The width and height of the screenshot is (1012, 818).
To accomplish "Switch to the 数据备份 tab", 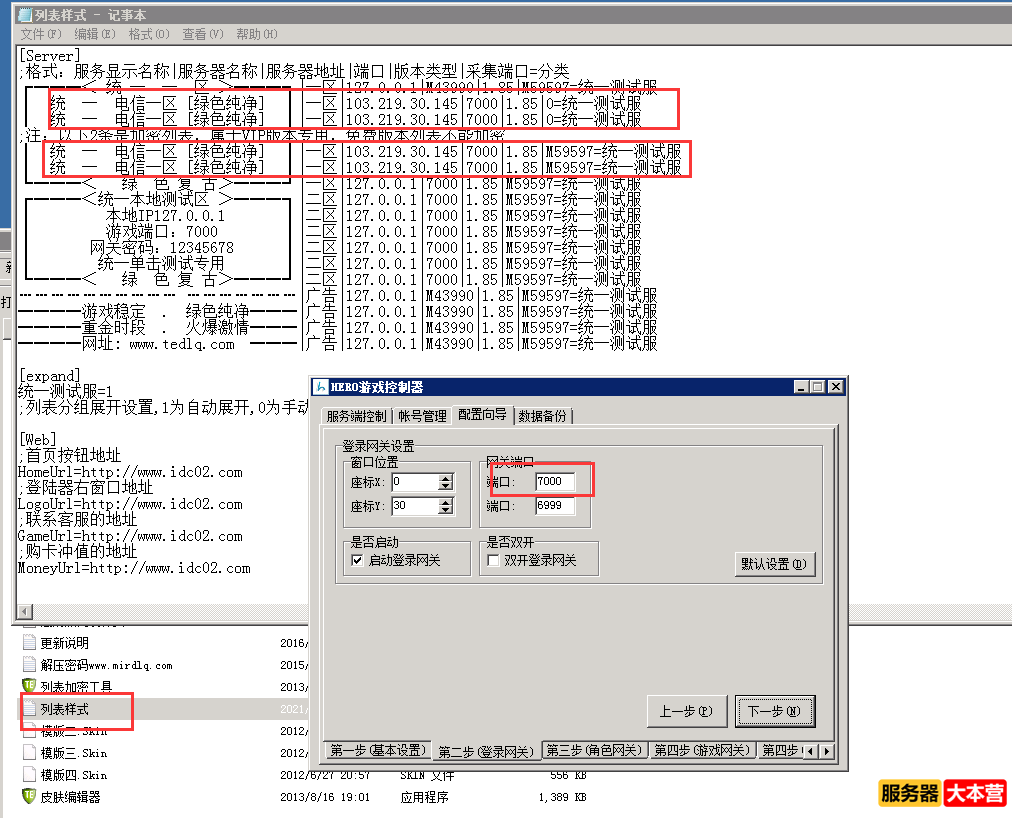I will point(542,416).
